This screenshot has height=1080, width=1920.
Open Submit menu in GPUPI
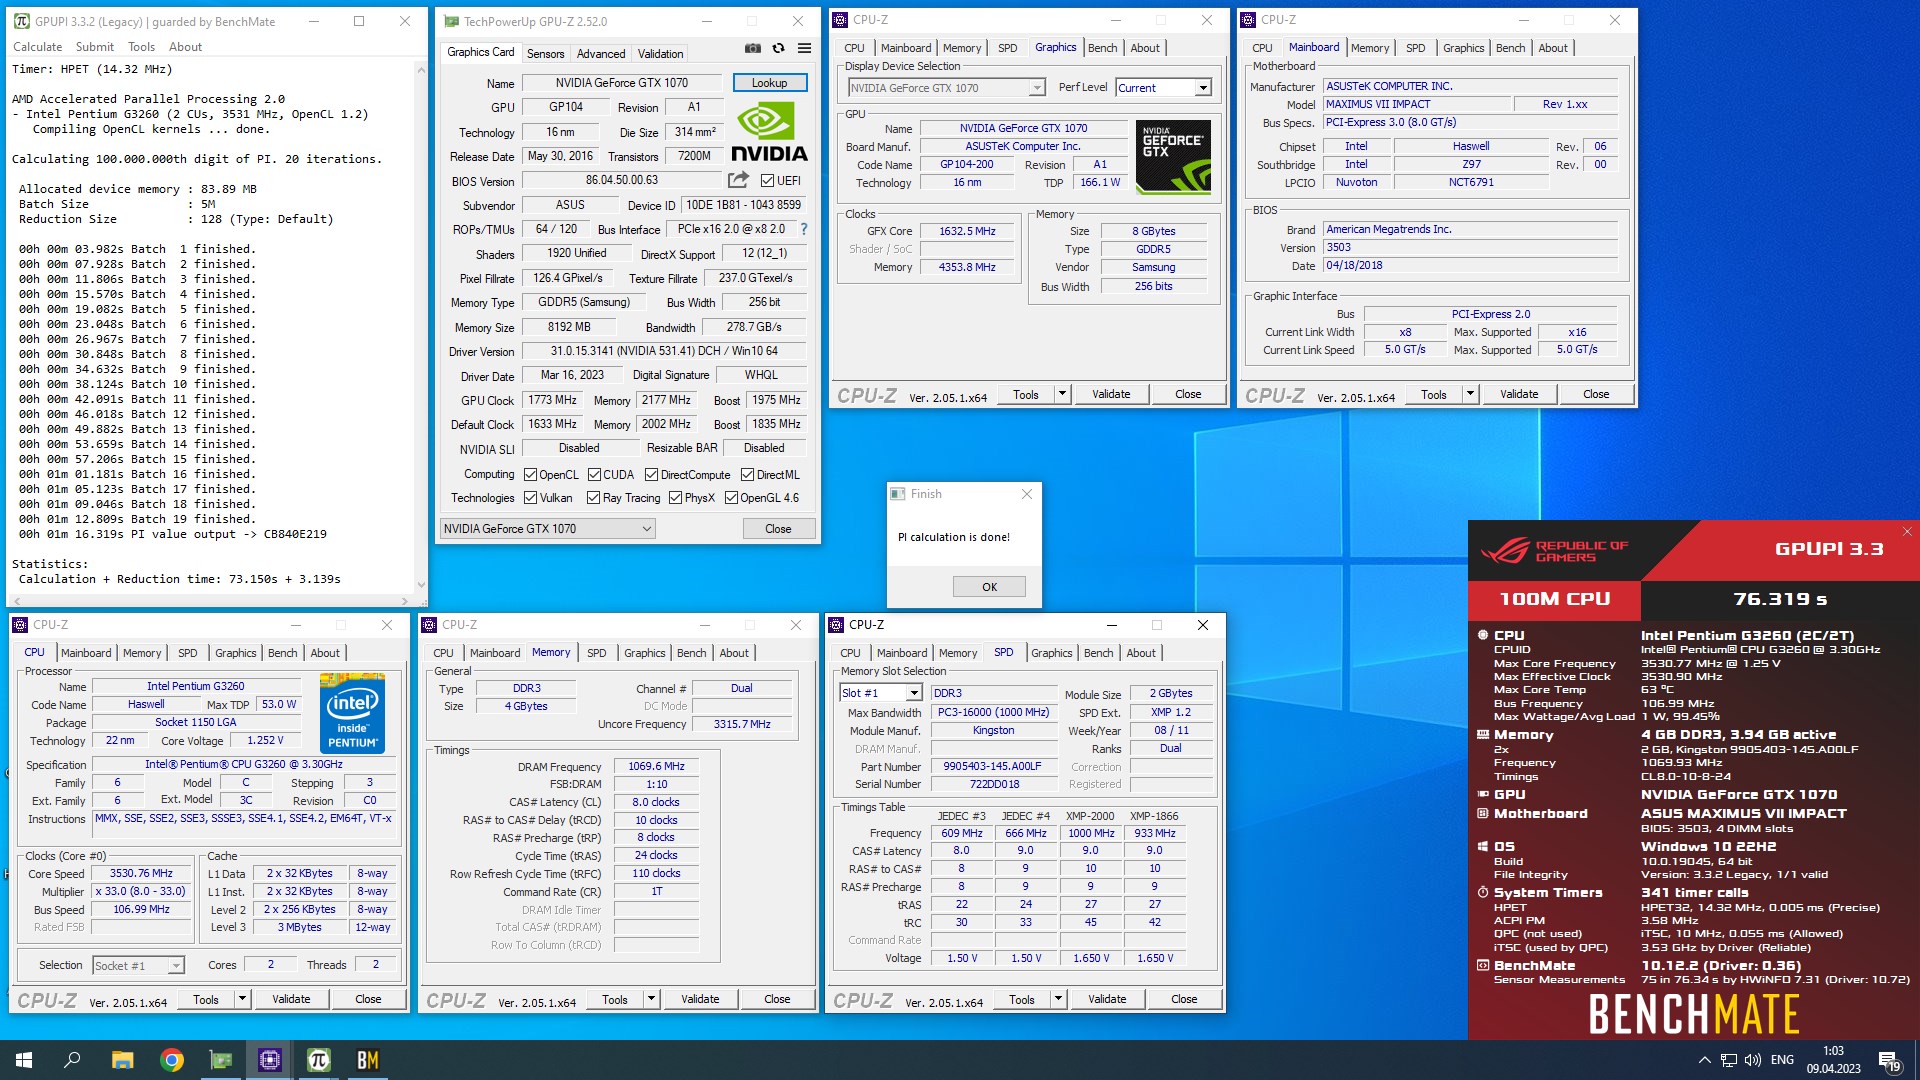95,47
